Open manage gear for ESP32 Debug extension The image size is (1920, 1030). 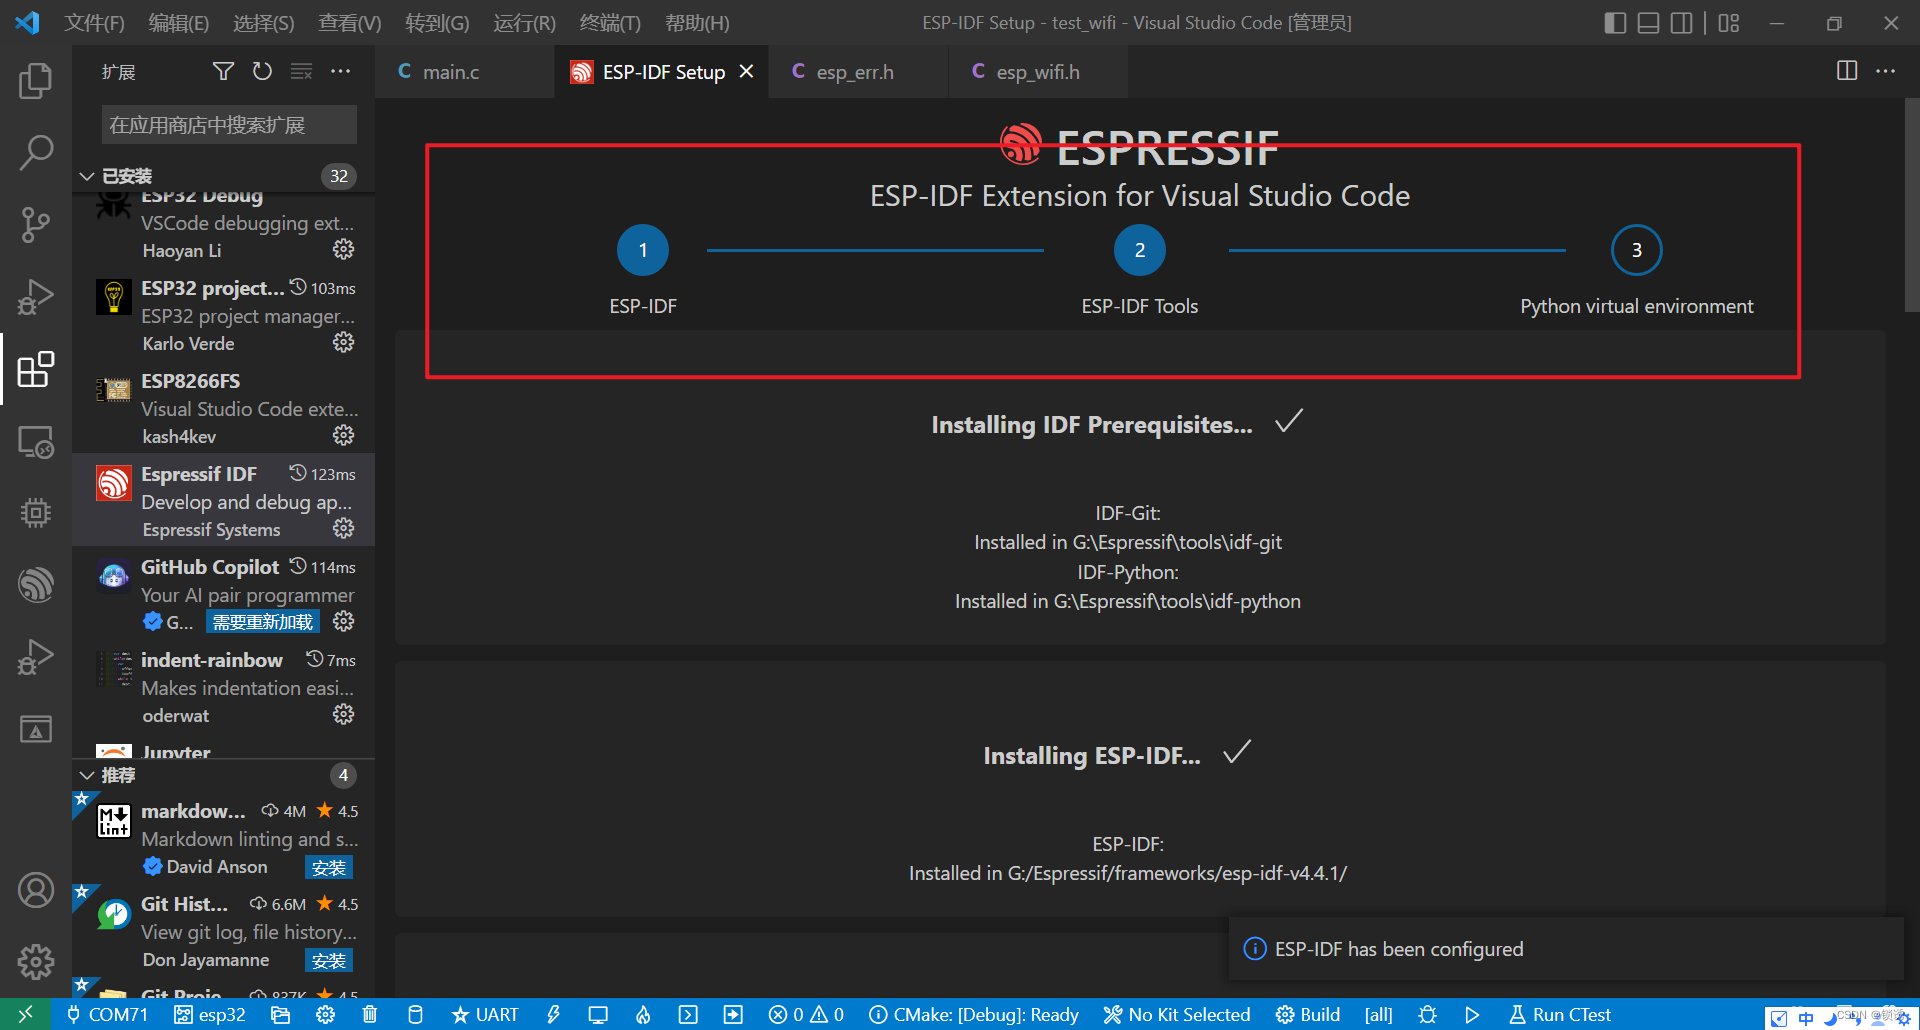343,249
